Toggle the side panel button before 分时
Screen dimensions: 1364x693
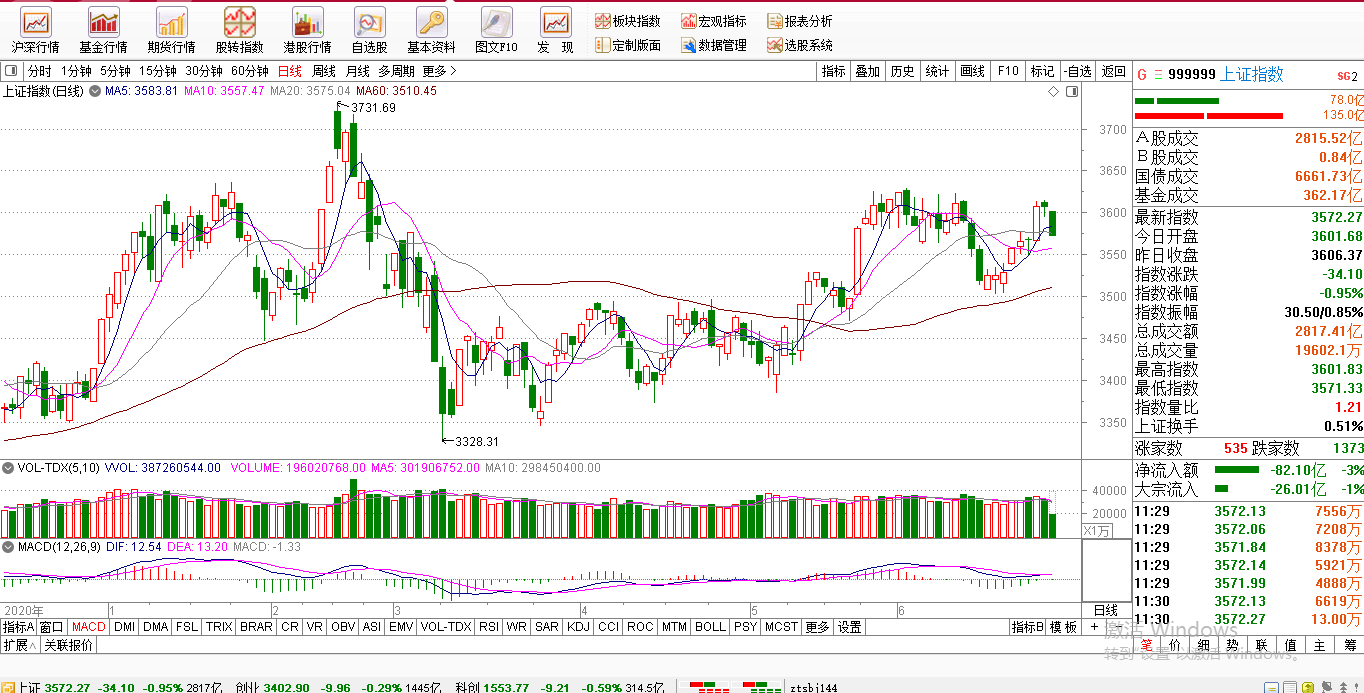12,71
